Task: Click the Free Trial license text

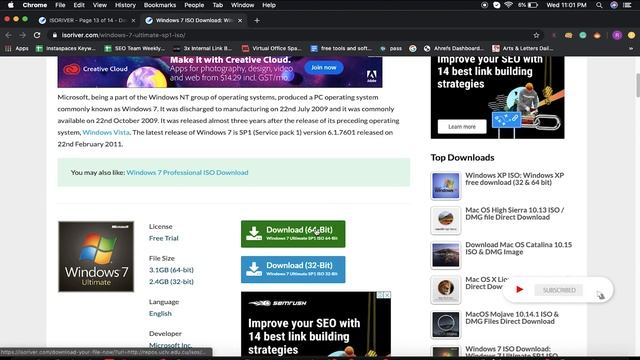Action: pos(164,238)
